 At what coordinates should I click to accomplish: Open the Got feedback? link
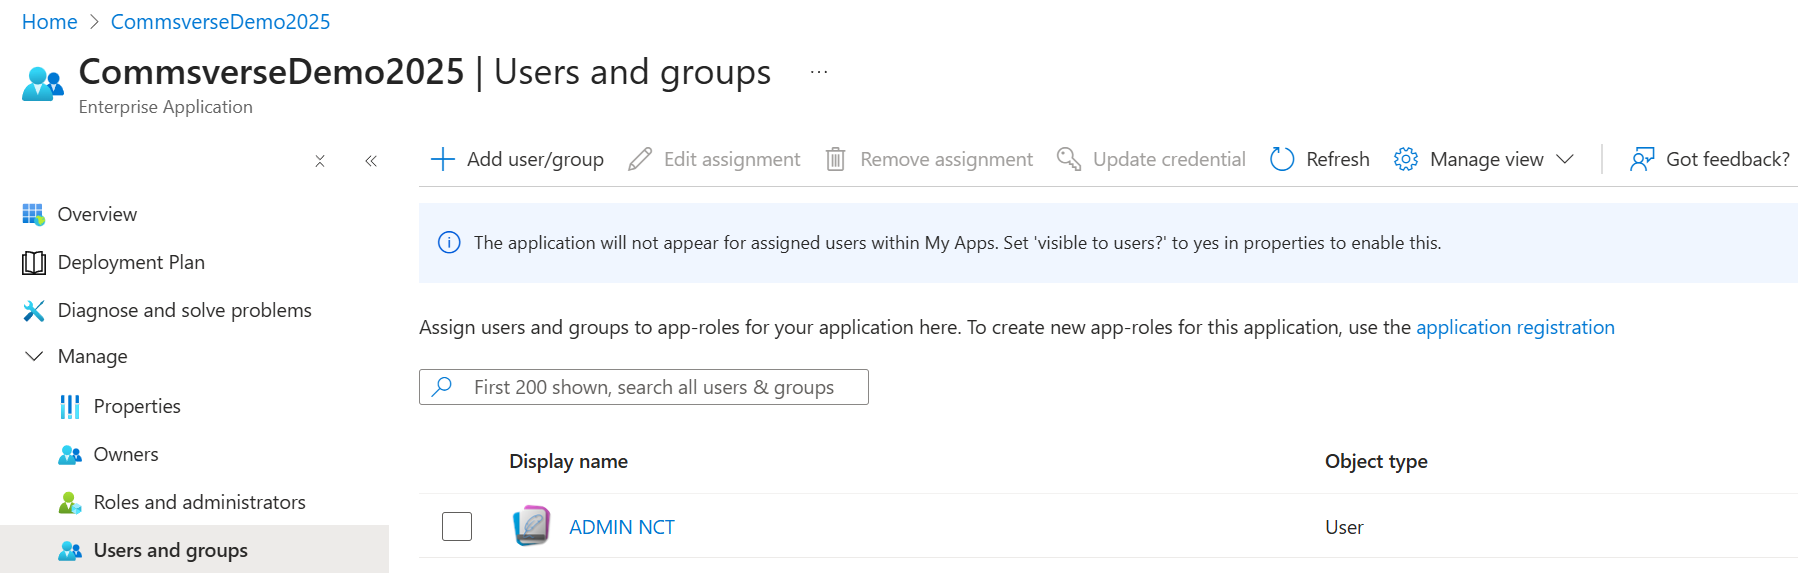click(1728, 159)
